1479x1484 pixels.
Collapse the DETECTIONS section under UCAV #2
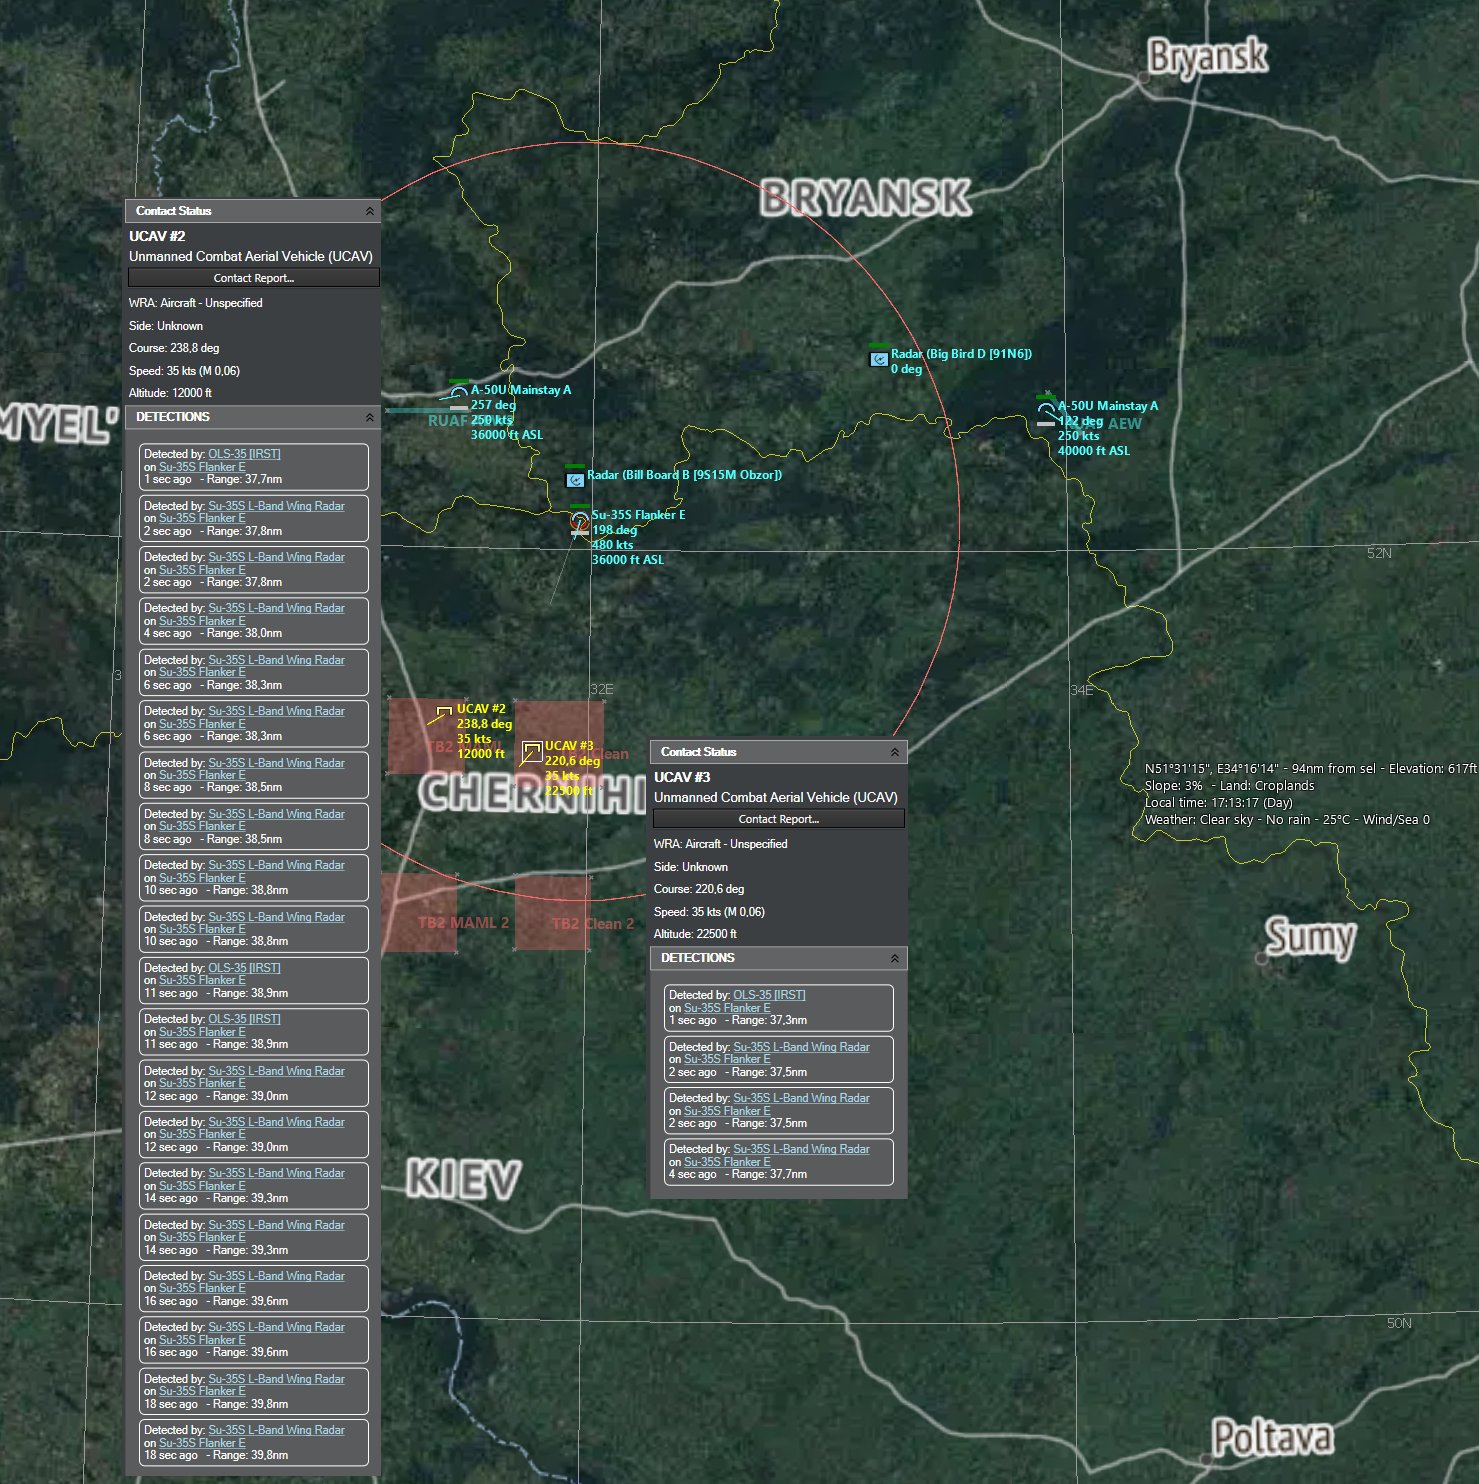pos(369,417)
